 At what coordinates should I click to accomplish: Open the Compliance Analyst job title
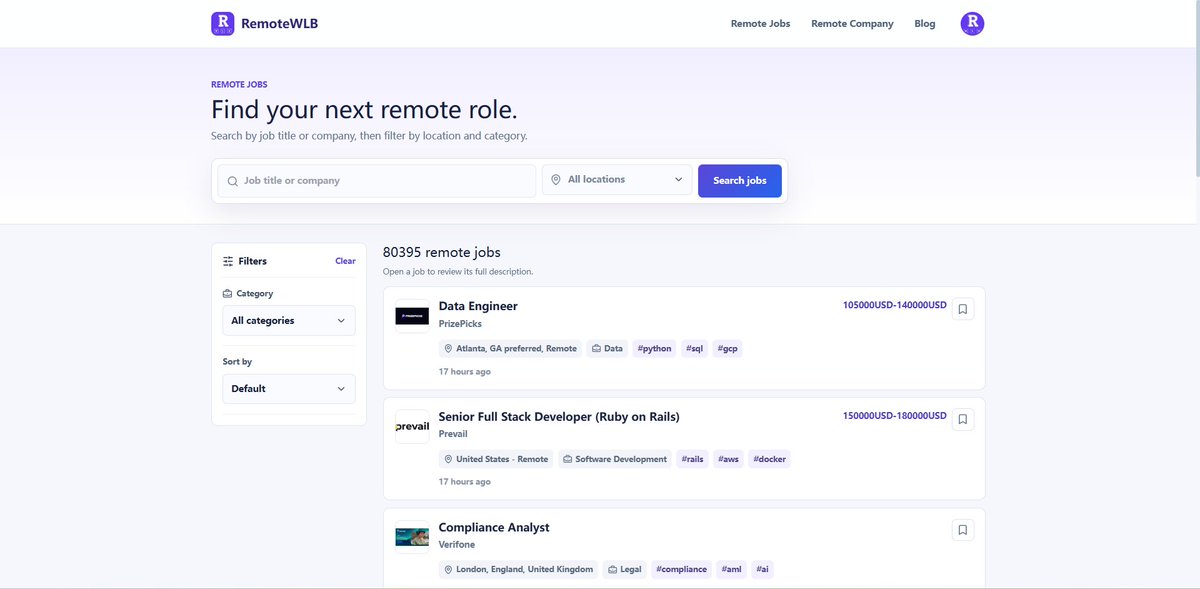(x=494, y=528)
